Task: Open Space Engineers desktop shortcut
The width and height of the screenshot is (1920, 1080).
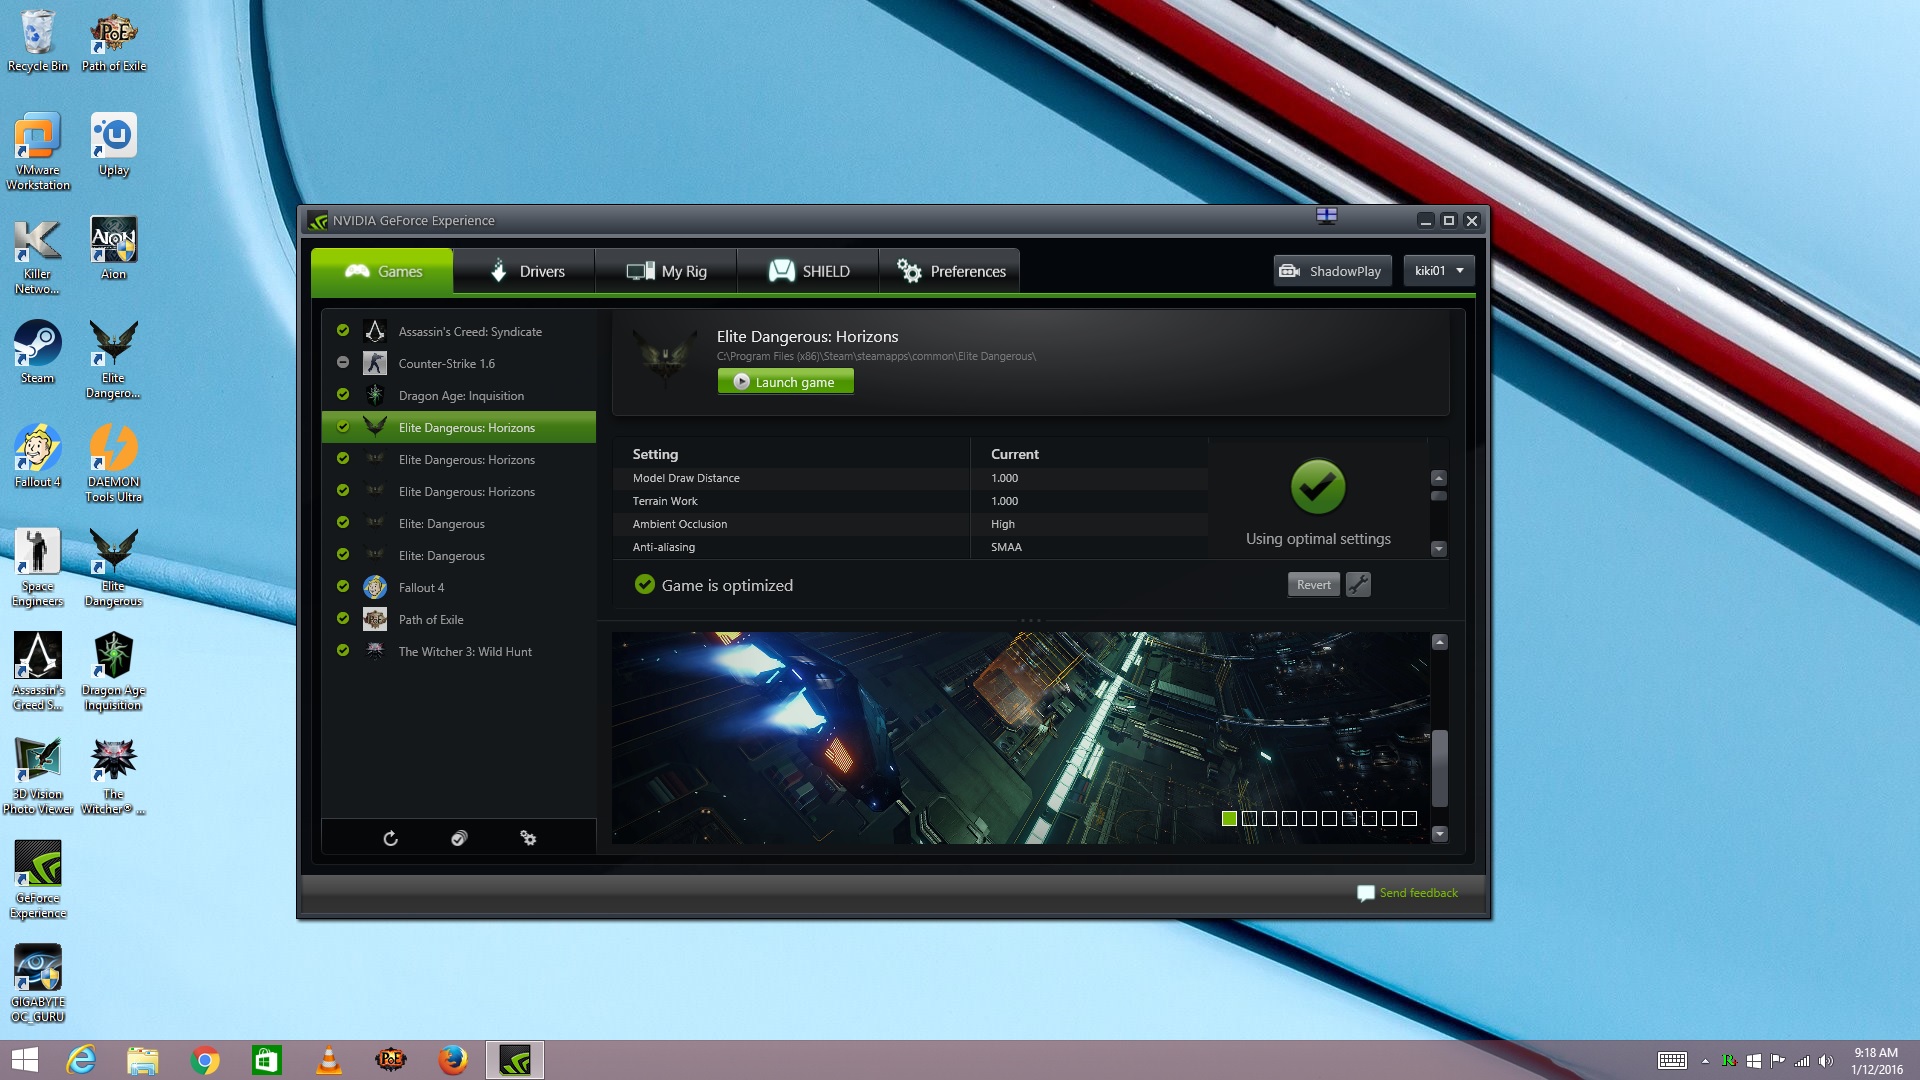Action: (x=38, y=567)
